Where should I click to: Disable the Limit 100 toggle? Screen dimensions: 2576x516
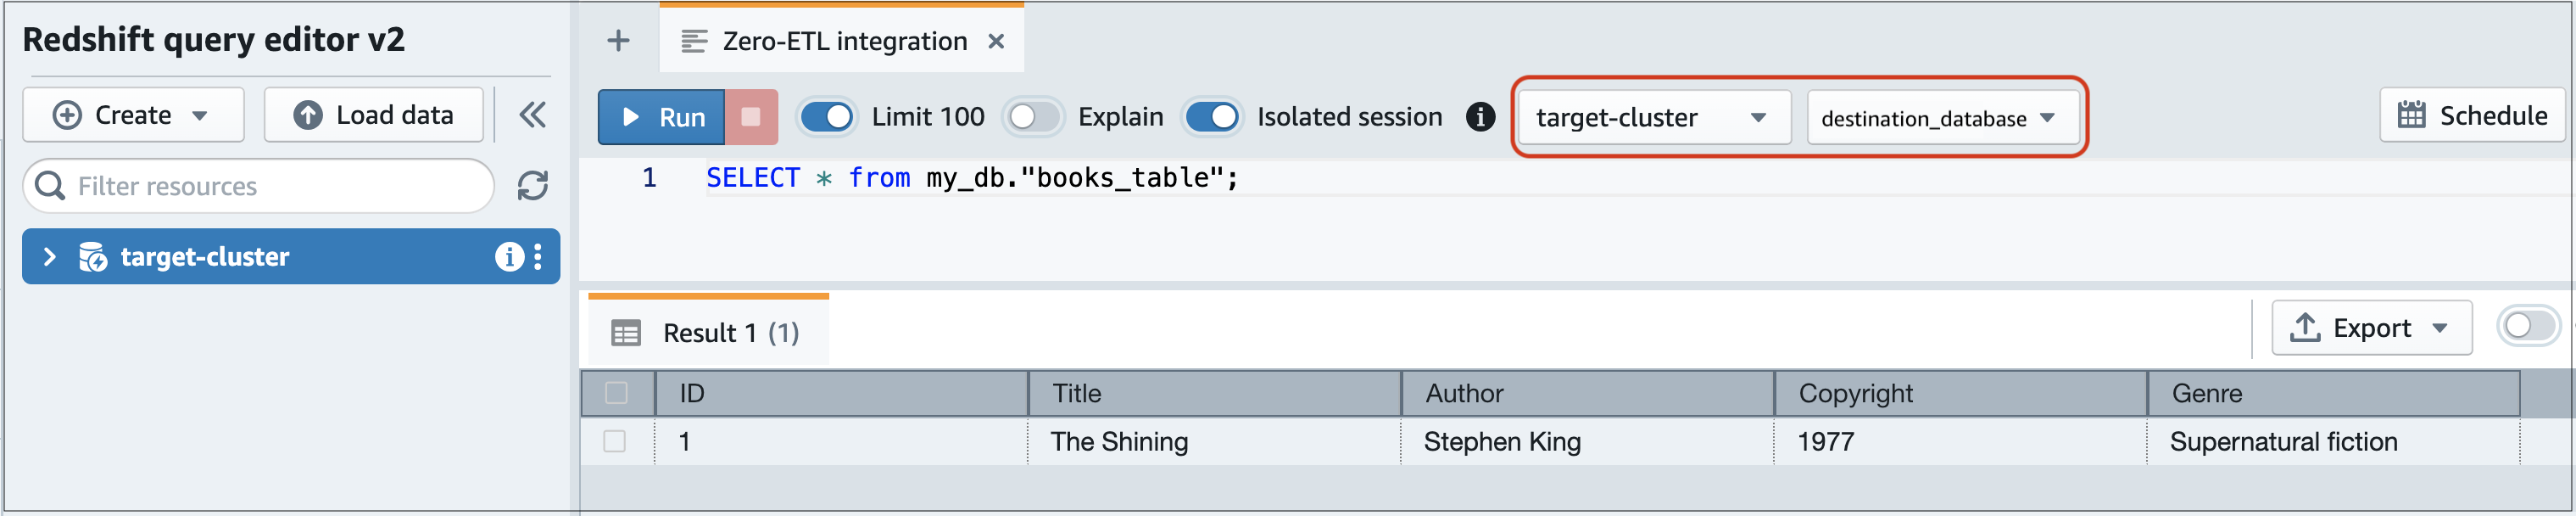[x=827, y=117]
